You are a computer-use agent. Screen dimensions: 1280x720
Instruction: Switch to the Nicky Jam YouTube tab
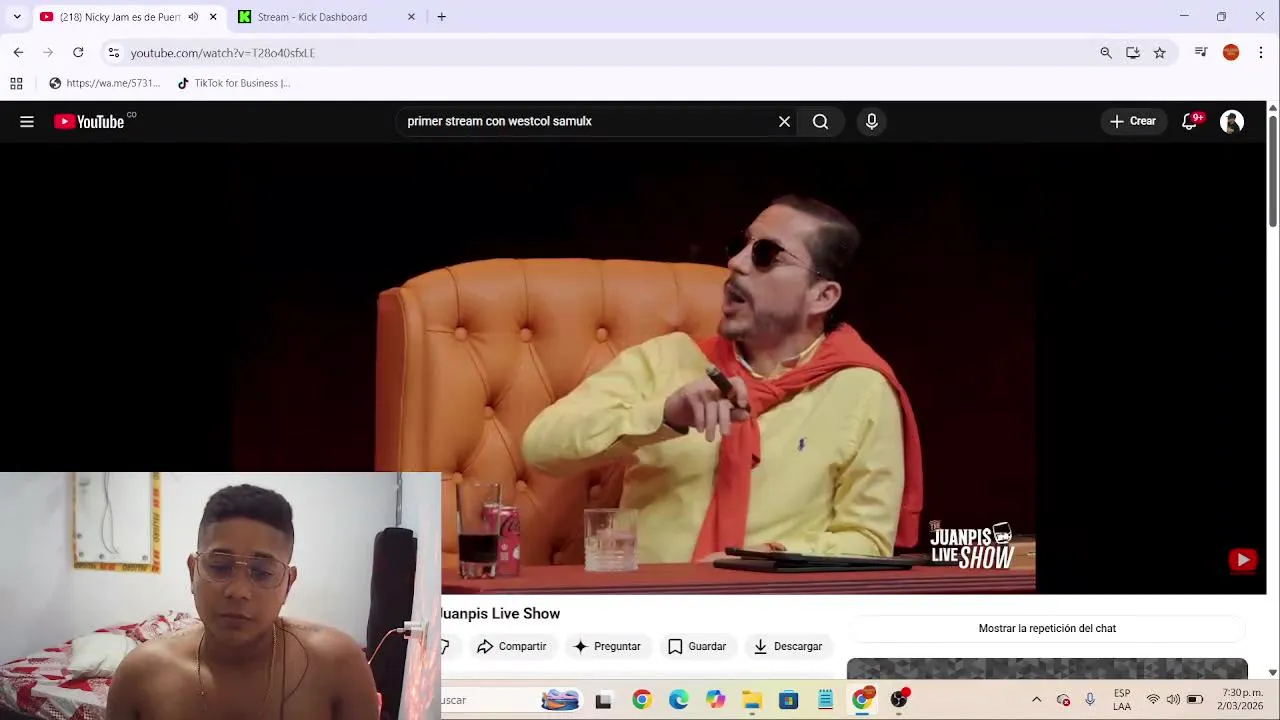pos(118,17)
